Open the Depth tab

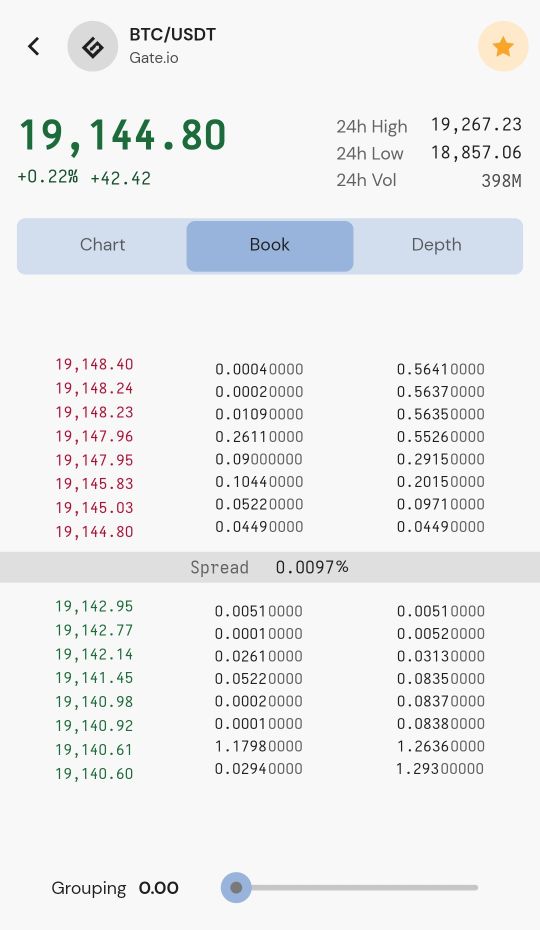tap(437, 245)
